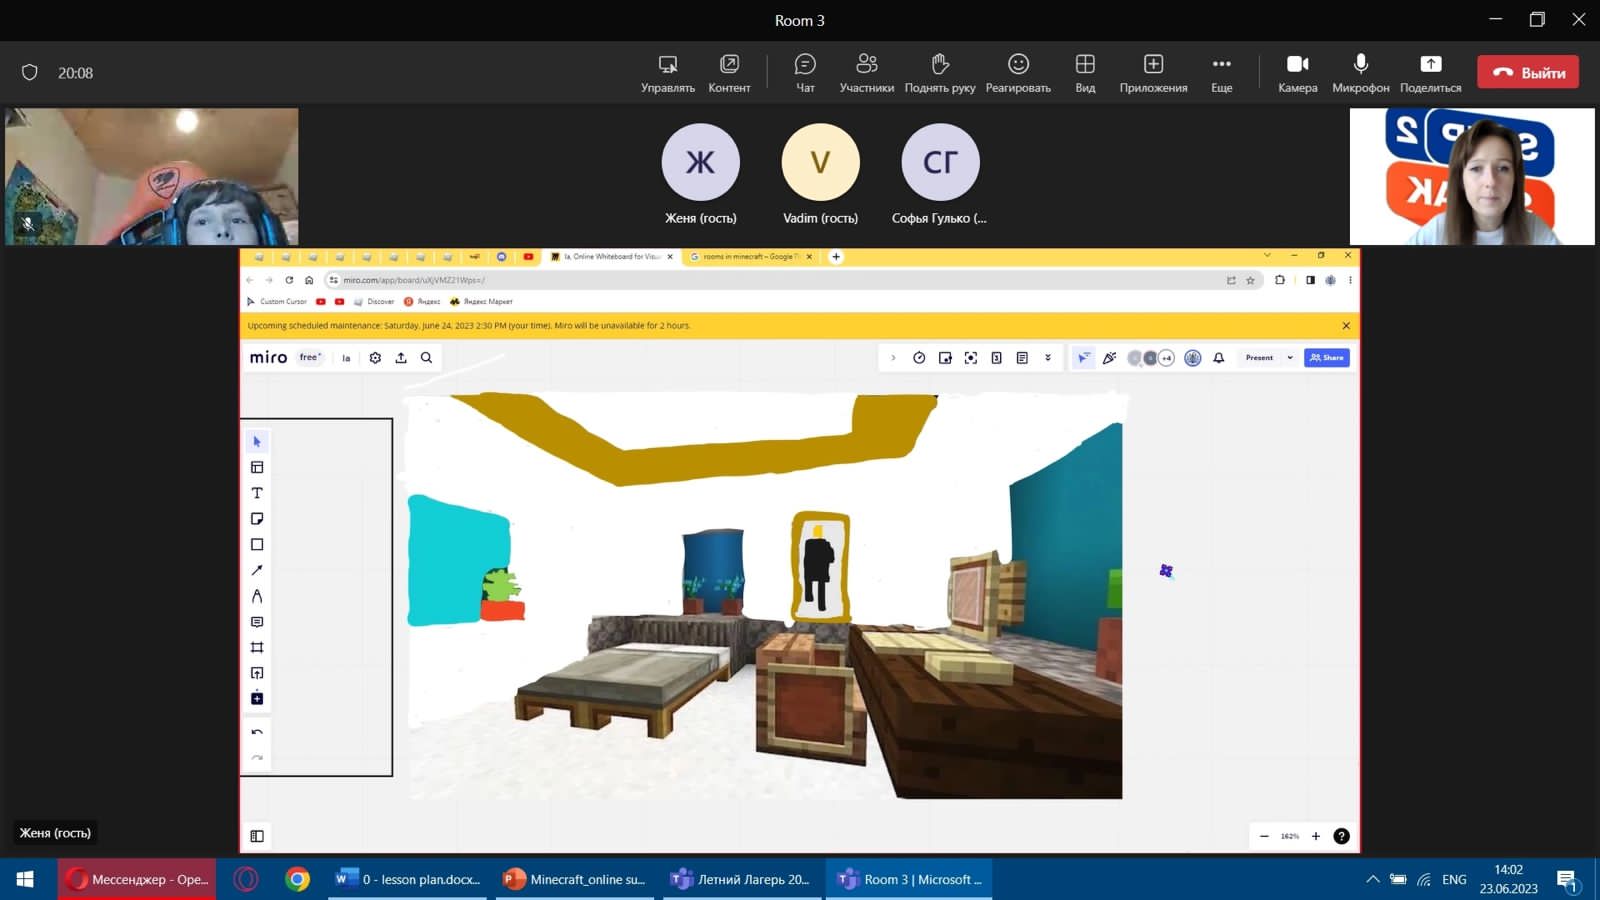Open ENG language input switcher
The width and height of the screenshot is (1600, 900).
1454,879
